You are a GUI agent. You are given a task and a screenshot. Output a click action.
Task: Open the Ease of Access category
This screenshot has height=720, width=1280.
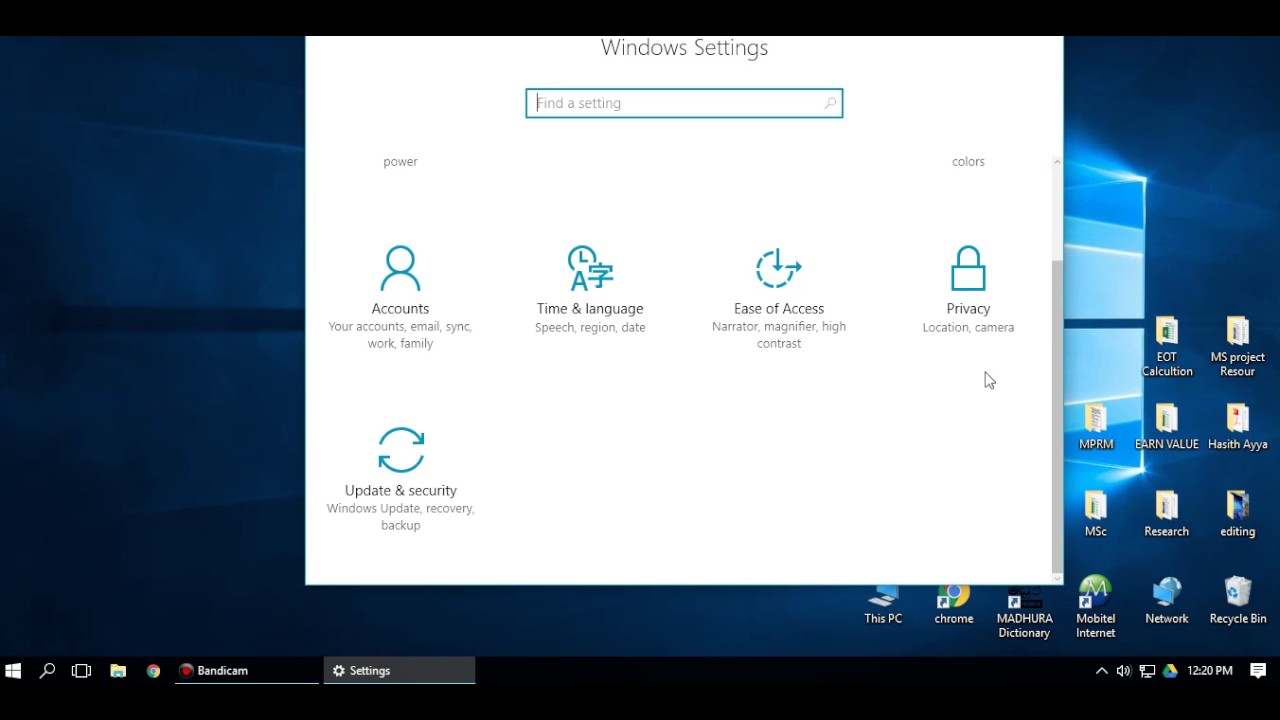[779, 297]
